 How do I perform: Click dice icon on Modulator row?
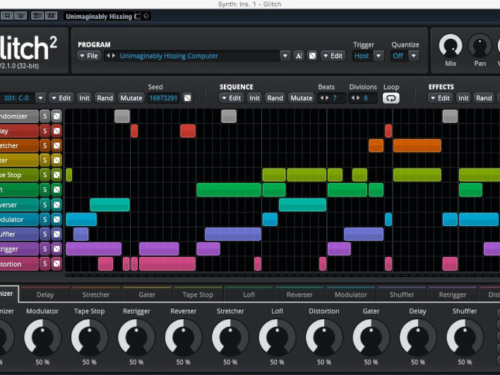[57, 219]
